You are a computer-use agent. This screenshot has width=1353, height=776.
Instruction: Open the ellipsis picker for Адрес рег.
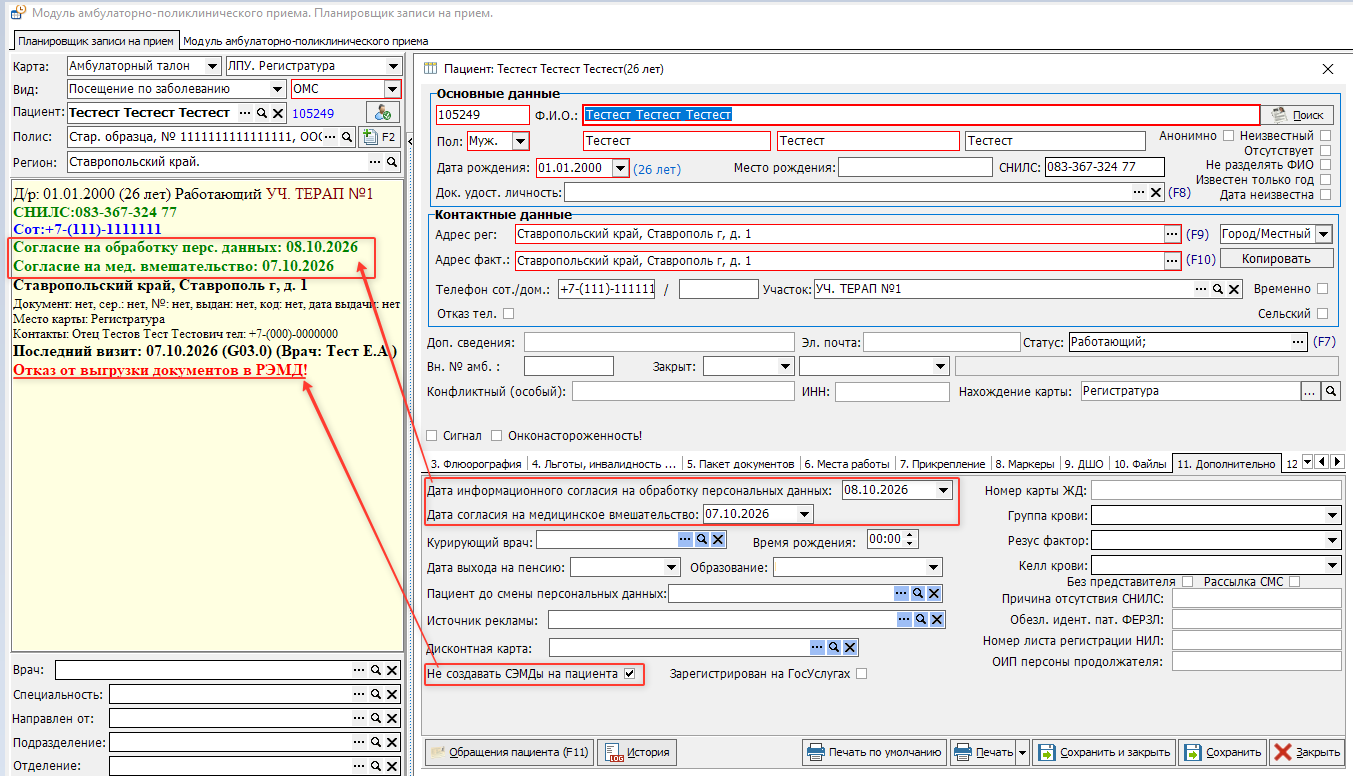click(1171, 234)
